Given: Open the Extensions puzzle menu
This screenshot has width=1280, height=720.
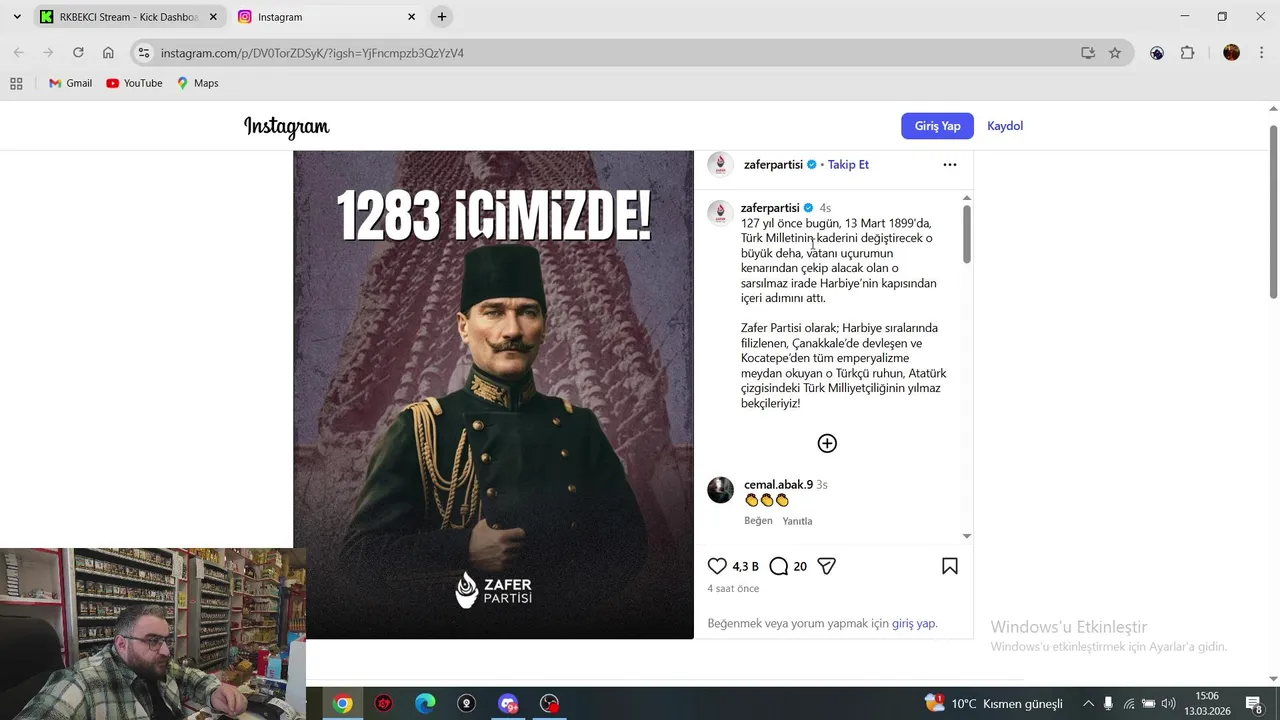Looking at the screenshot, I should 1188,53.
